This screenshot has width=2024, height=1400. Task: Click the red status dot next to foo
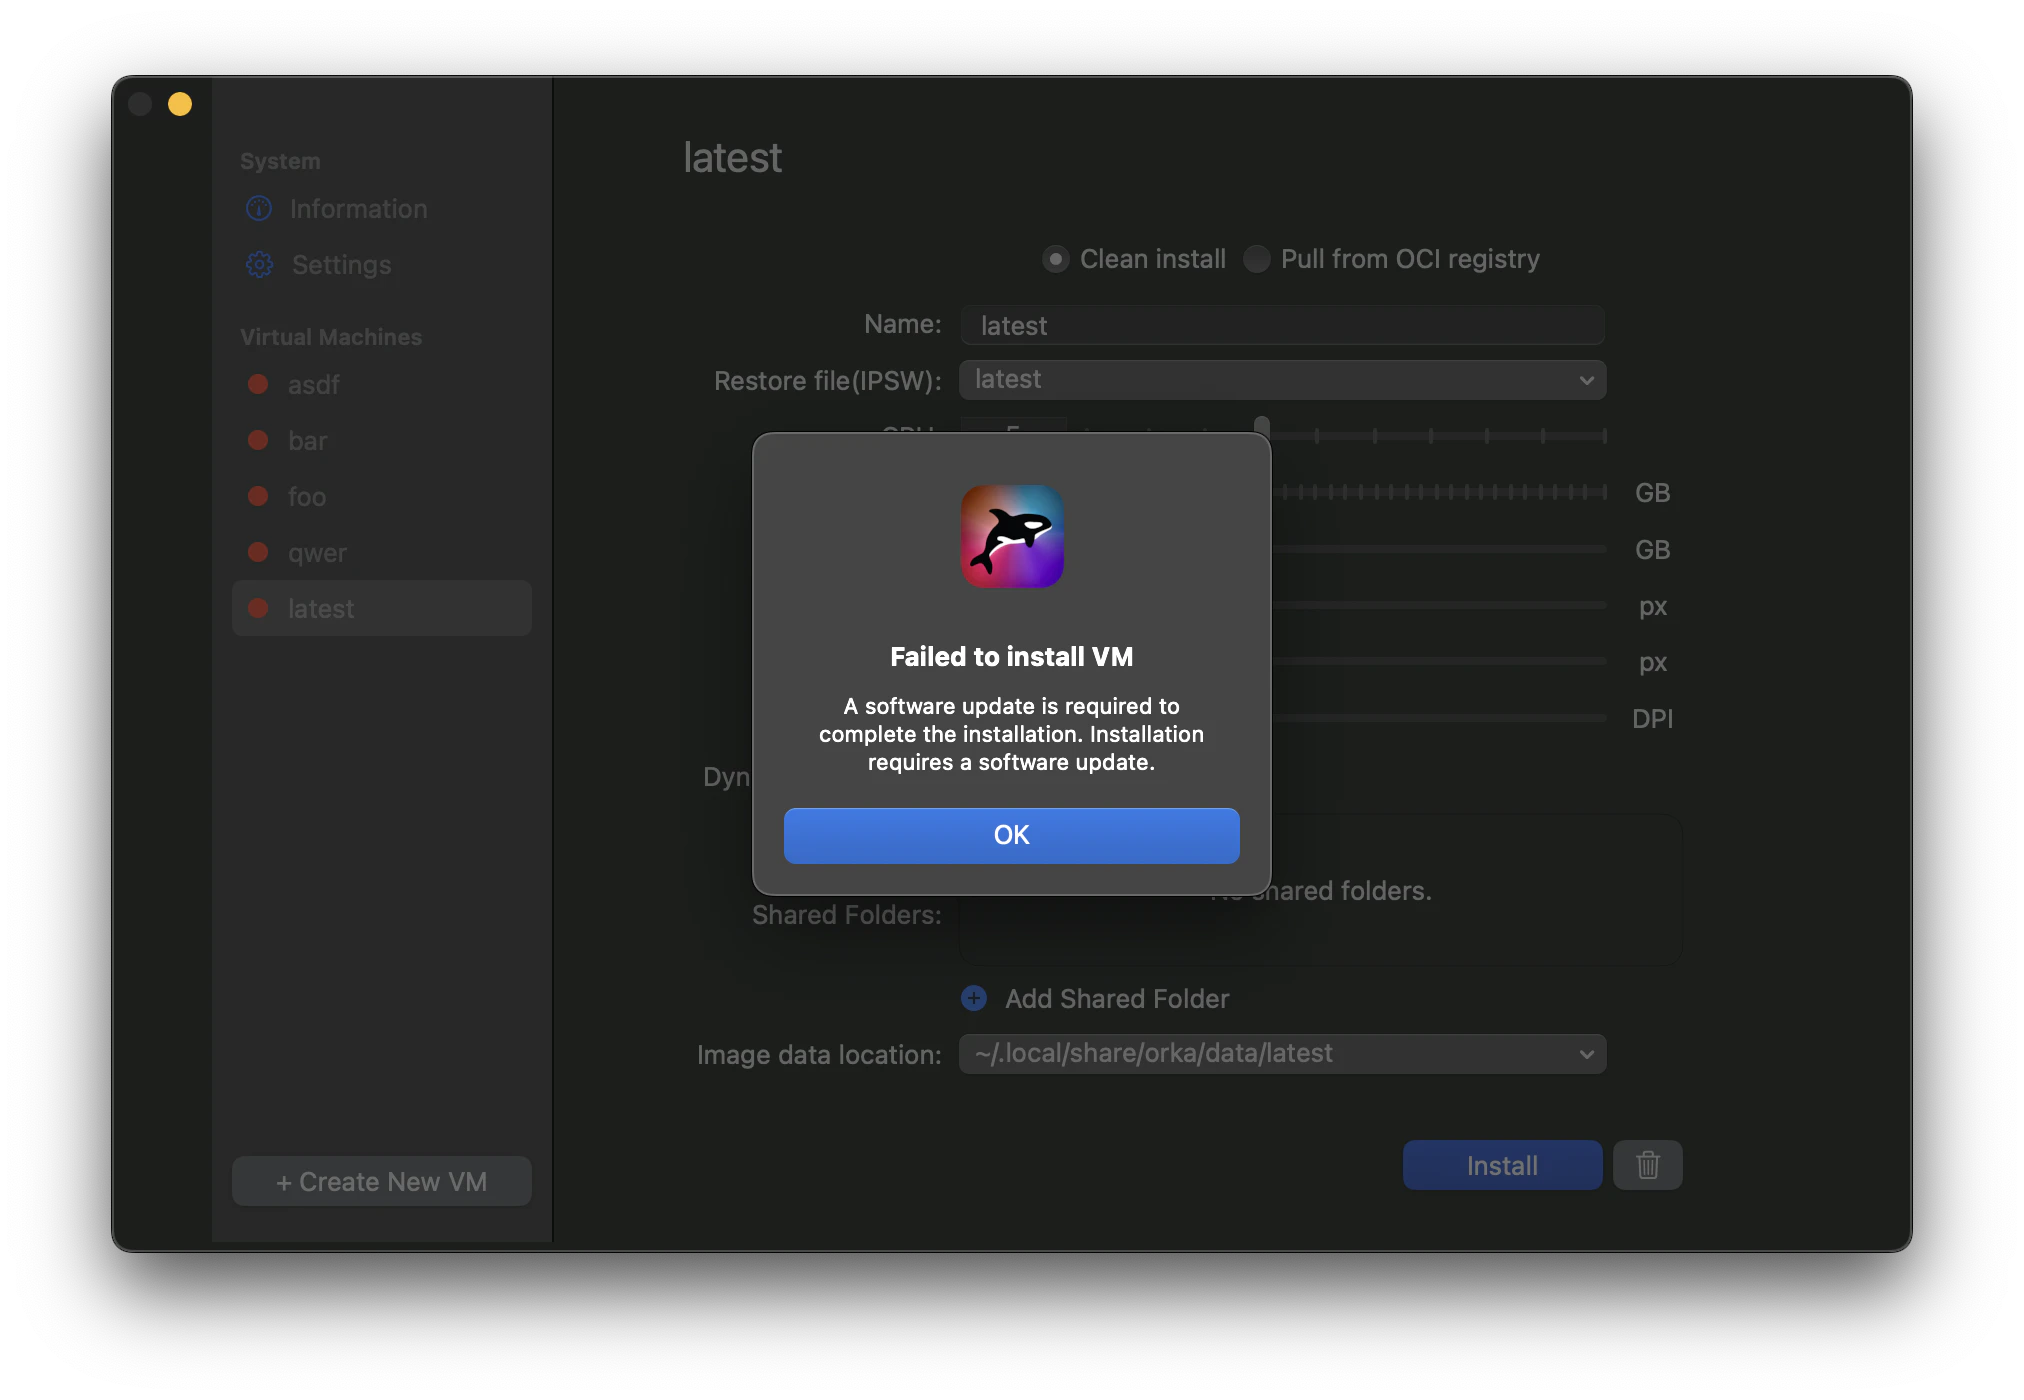tap(259, 496)
